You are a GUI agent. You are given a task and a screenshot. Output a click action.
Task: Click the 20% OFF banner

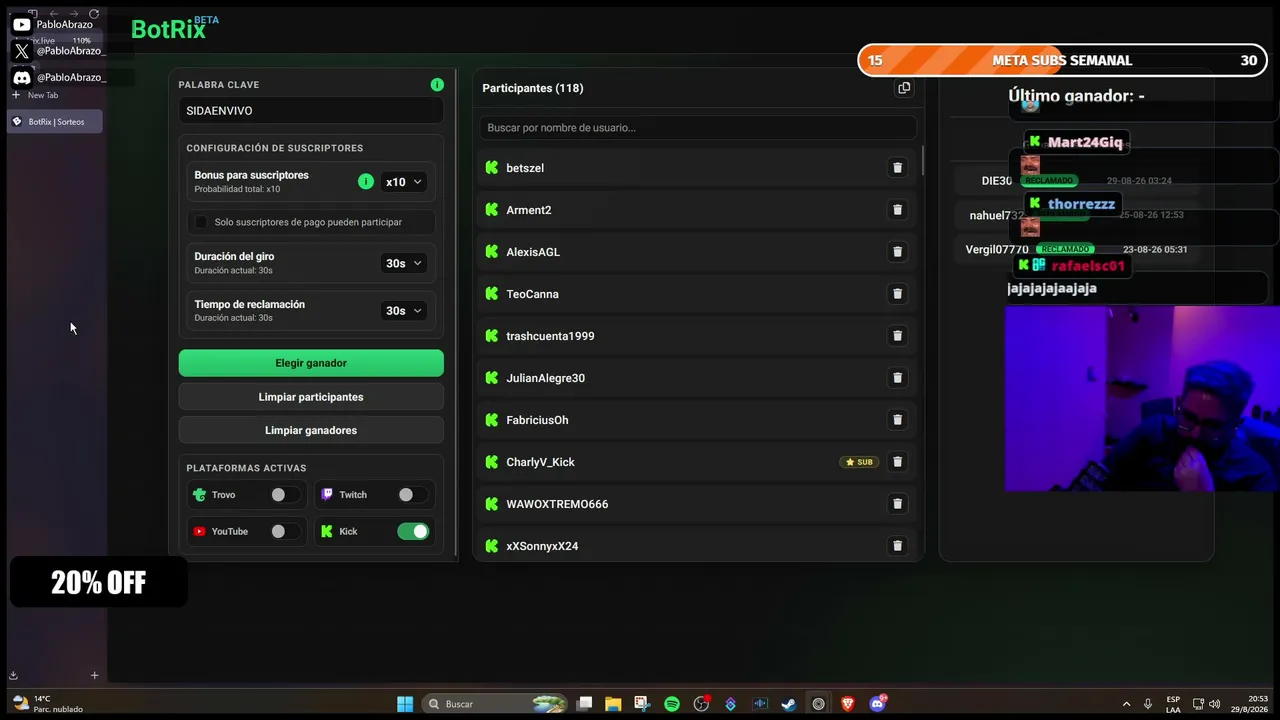pos(98,582)
